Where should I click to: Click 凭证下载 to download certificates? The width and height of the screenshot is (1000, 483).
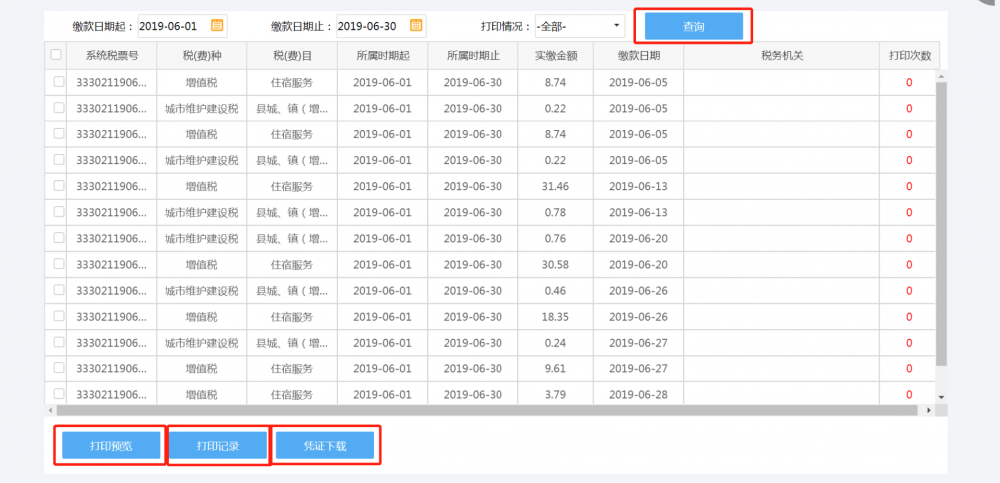click(x=324, y=445)
